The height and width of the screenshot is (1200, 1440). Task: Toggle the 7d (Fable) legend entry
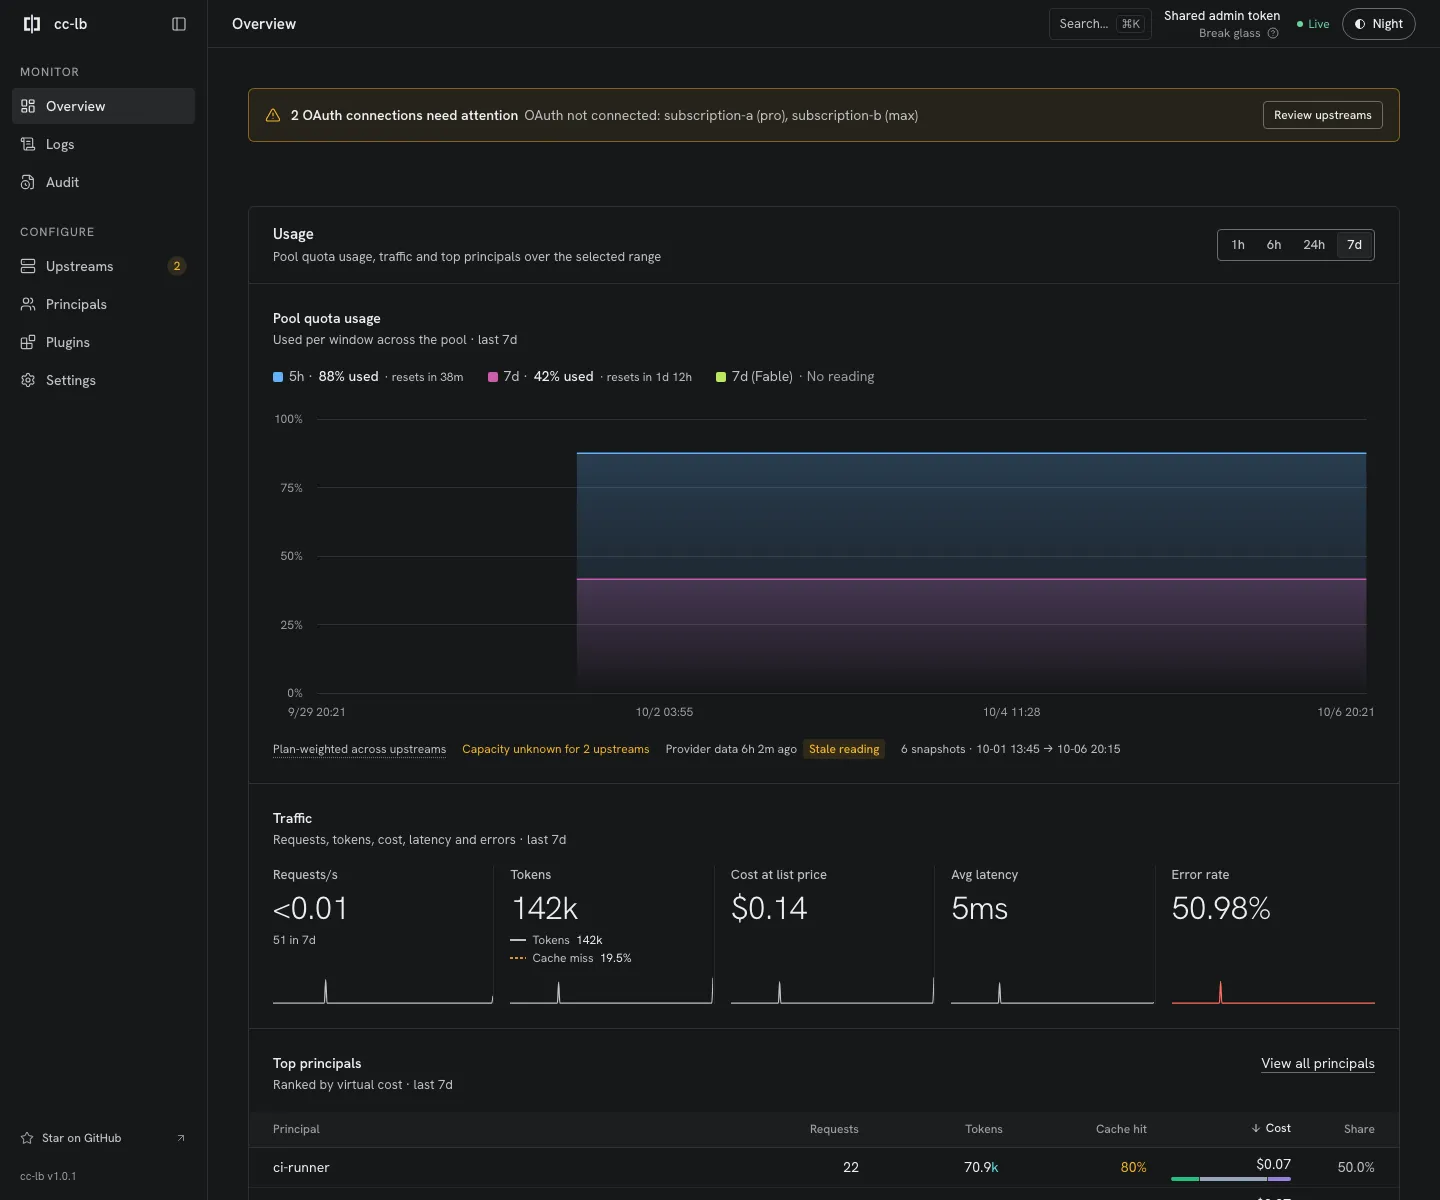[795, 377]
